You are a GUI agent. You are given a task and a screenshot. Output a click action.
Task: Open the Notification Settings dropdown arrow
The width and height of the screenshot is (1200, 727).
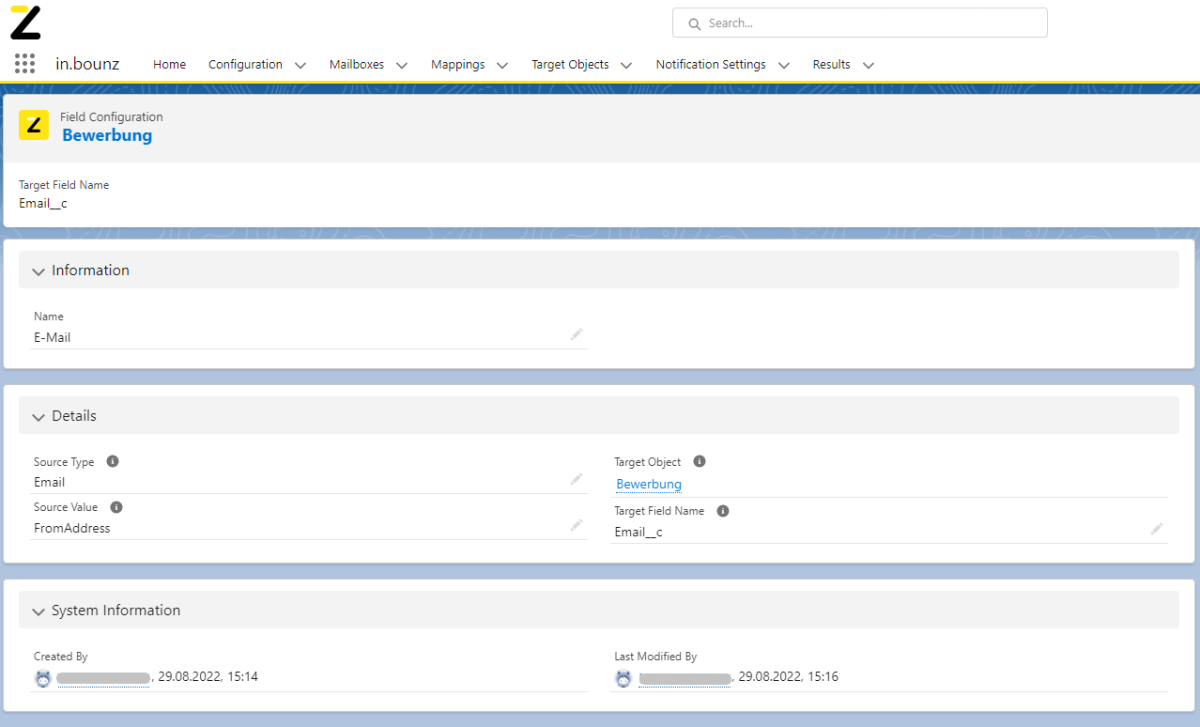tap(784, 65)
